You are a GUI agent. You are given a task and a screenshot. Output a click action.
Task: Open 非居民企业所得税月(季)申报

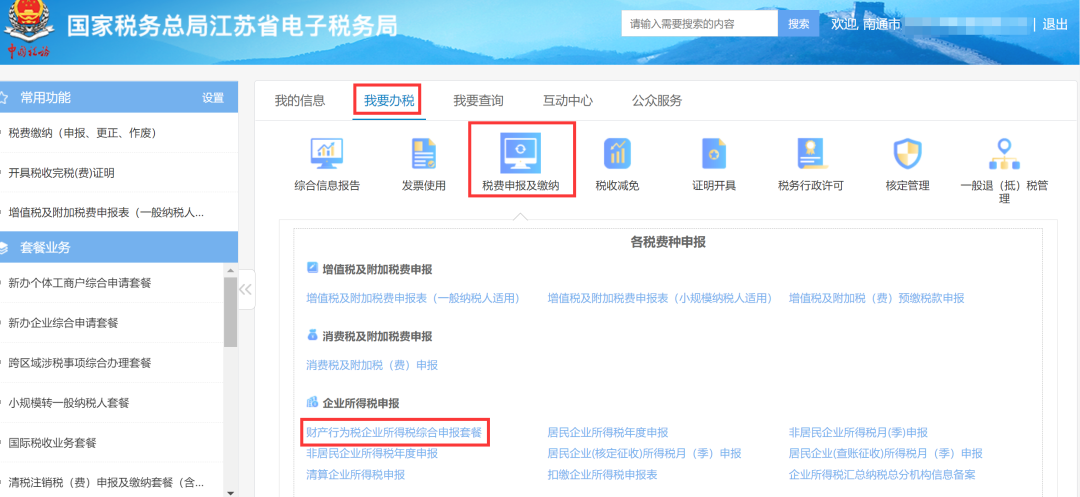(858, 432)
